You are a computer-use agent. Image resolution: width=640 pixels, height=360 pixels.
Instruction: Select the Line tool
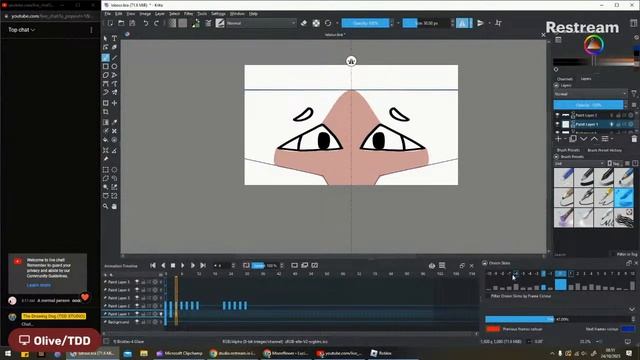pos(114,58)
